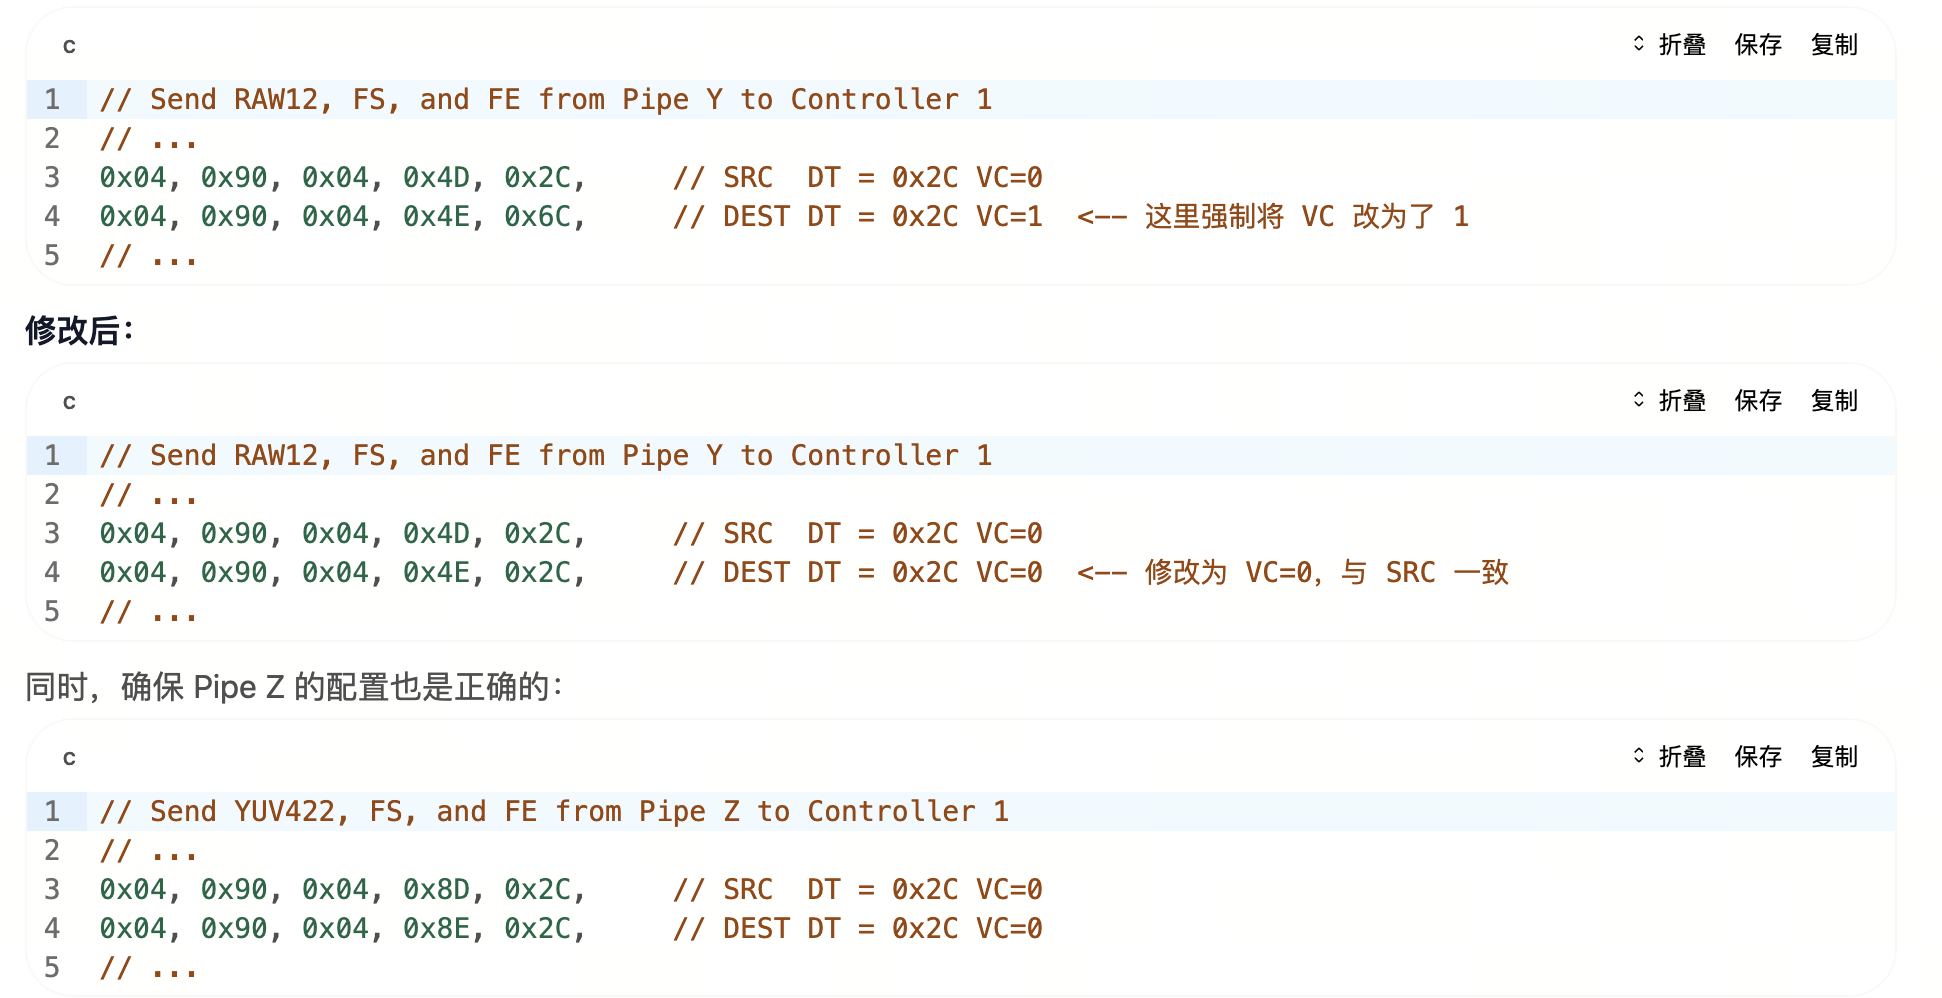Click the "Send YUV422" comment line
This screenshot has width=1942, height=998.
[553, 812]
